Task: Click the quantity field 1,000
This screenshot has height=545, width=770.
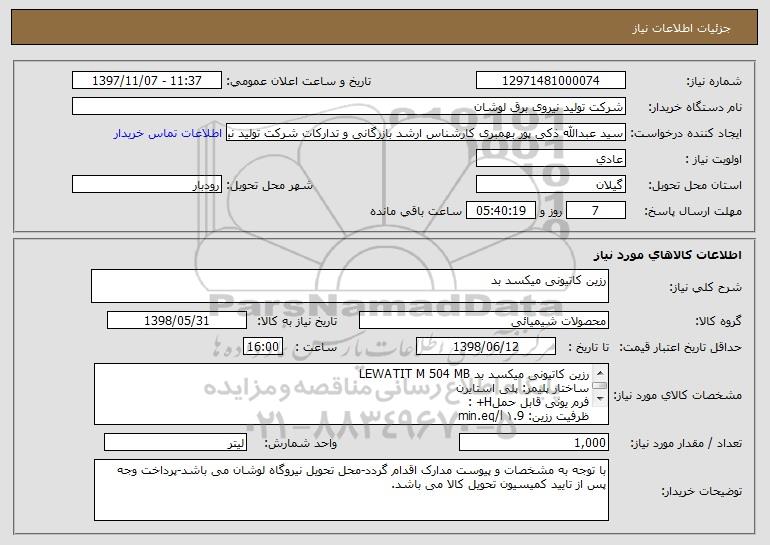Action: [534, 442]
